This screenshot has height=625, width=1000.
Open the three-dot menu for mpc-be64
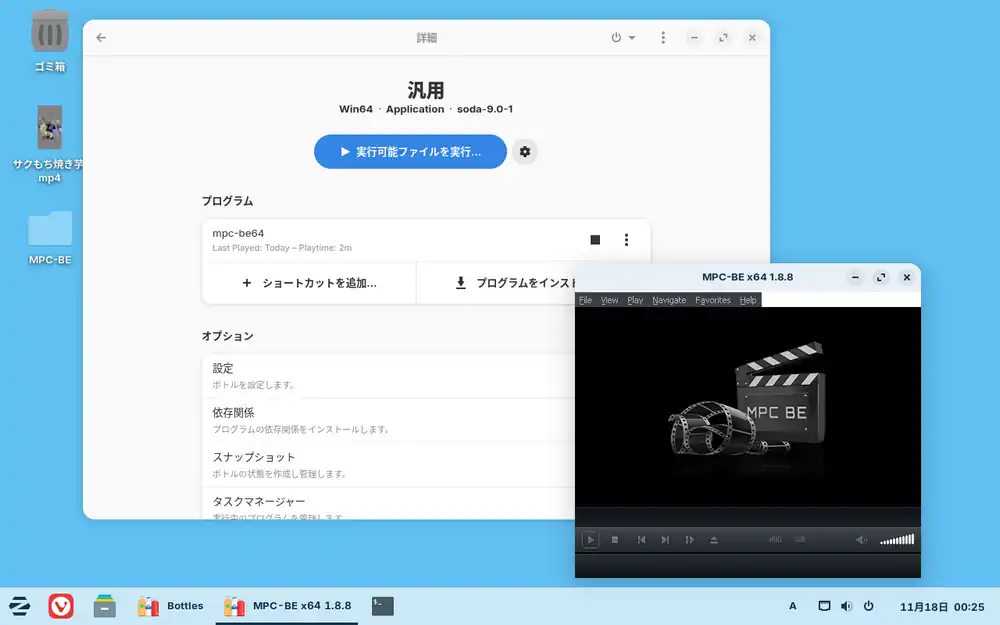pyautogui.click(x=627, y=240)
